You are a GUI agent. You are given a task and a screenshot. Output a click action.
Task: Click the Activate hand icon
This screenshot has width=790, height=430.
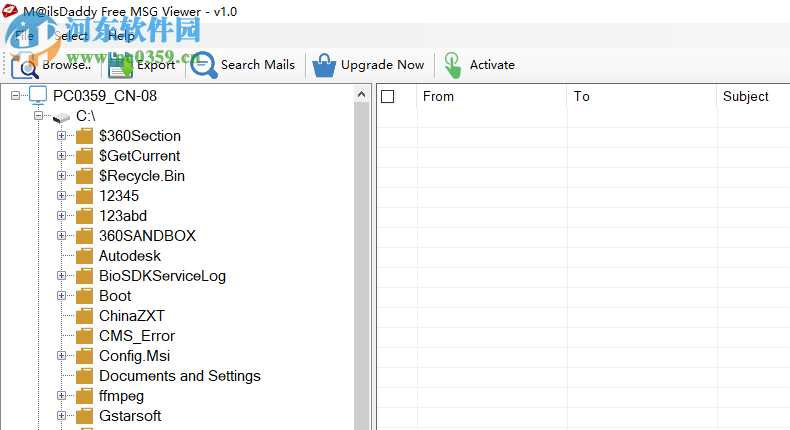(x=452, y=66)
